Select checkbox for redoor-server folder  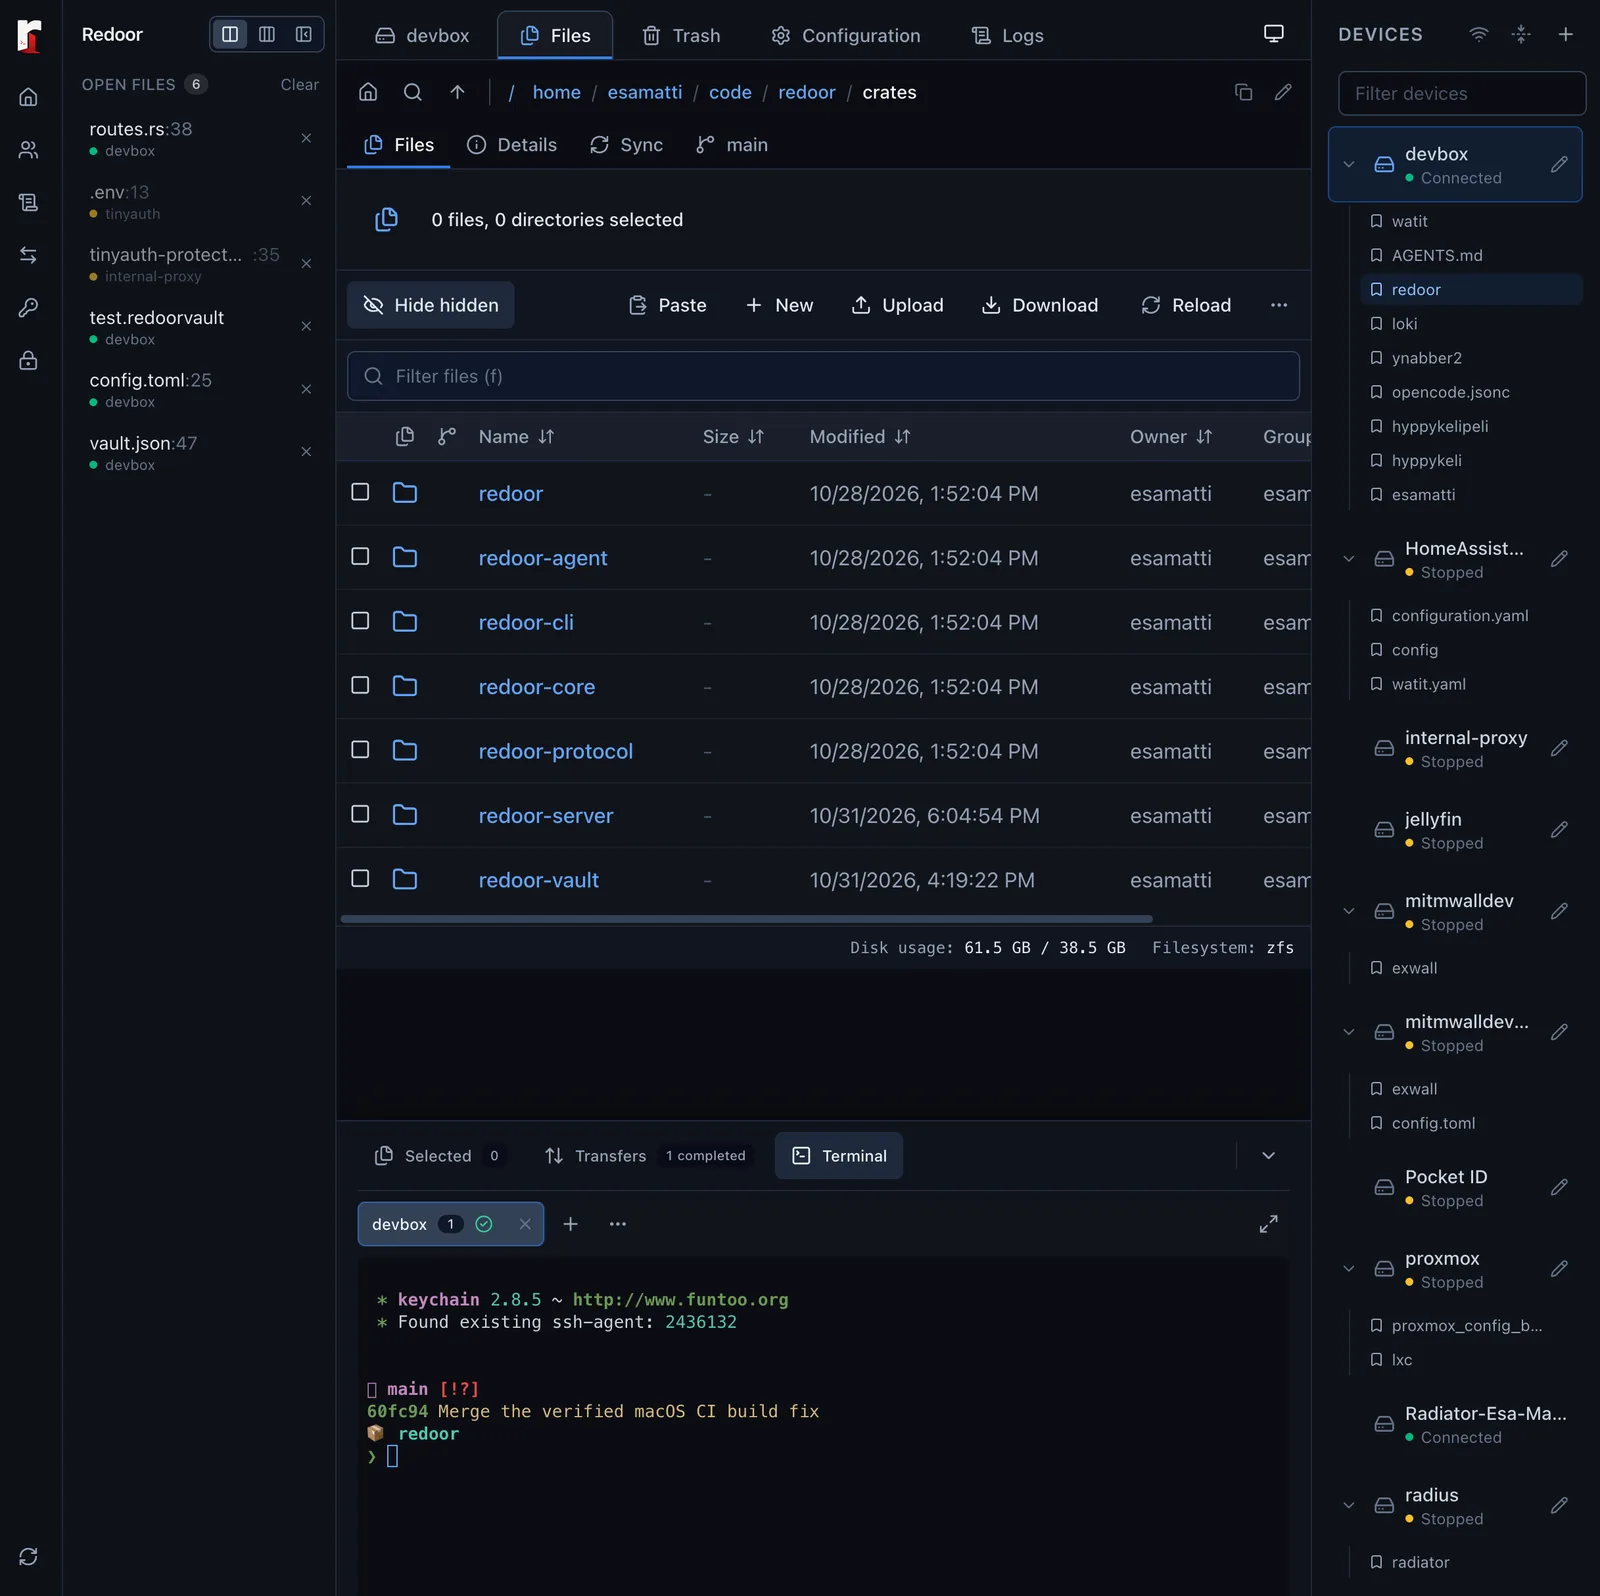click(360, 814)
